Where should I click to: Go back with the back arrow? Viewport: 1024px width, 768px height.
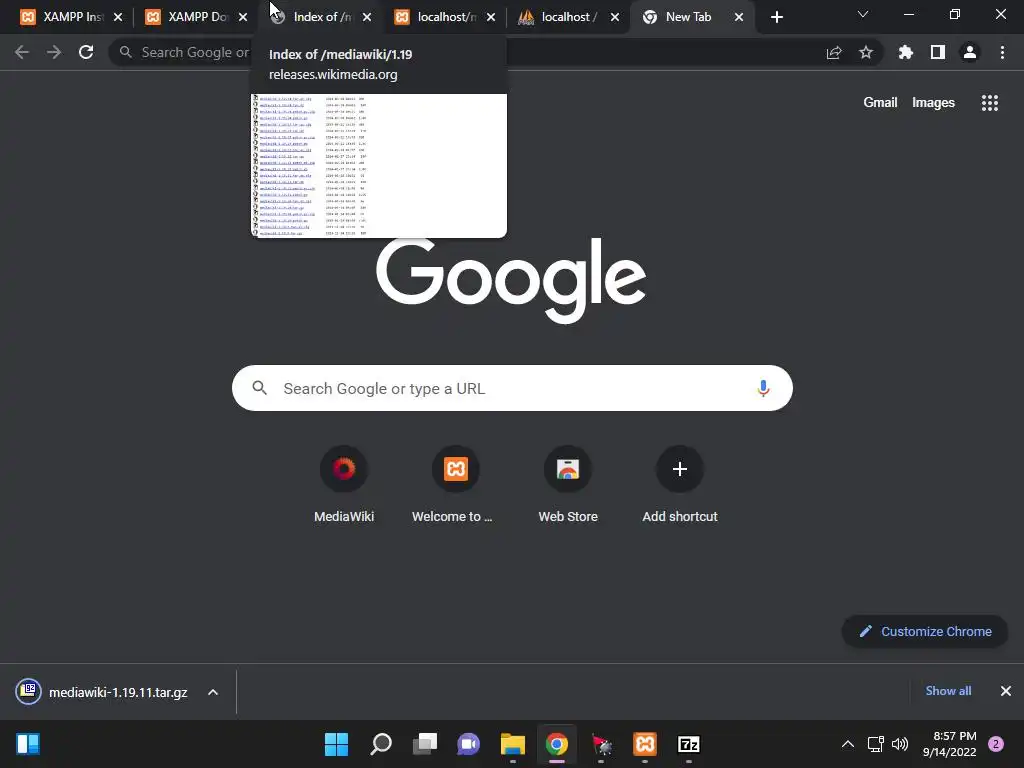pos(22,52)
